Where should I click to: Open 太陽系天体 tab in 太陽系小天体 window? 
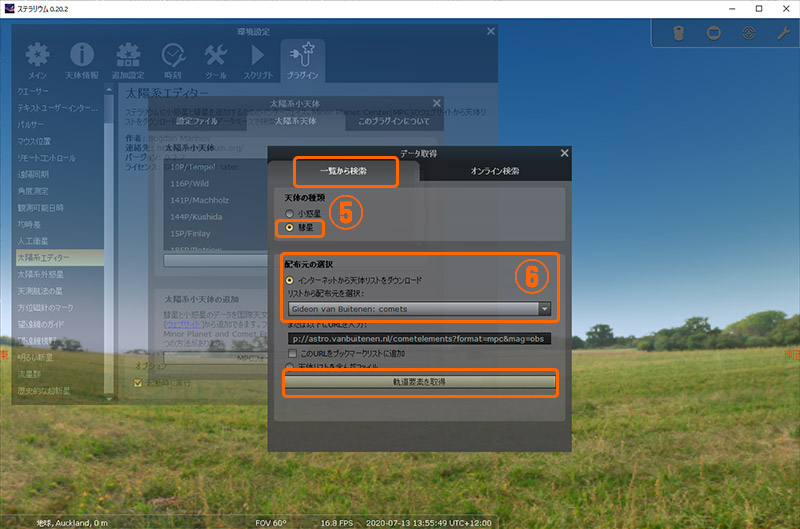coord(295,121)
